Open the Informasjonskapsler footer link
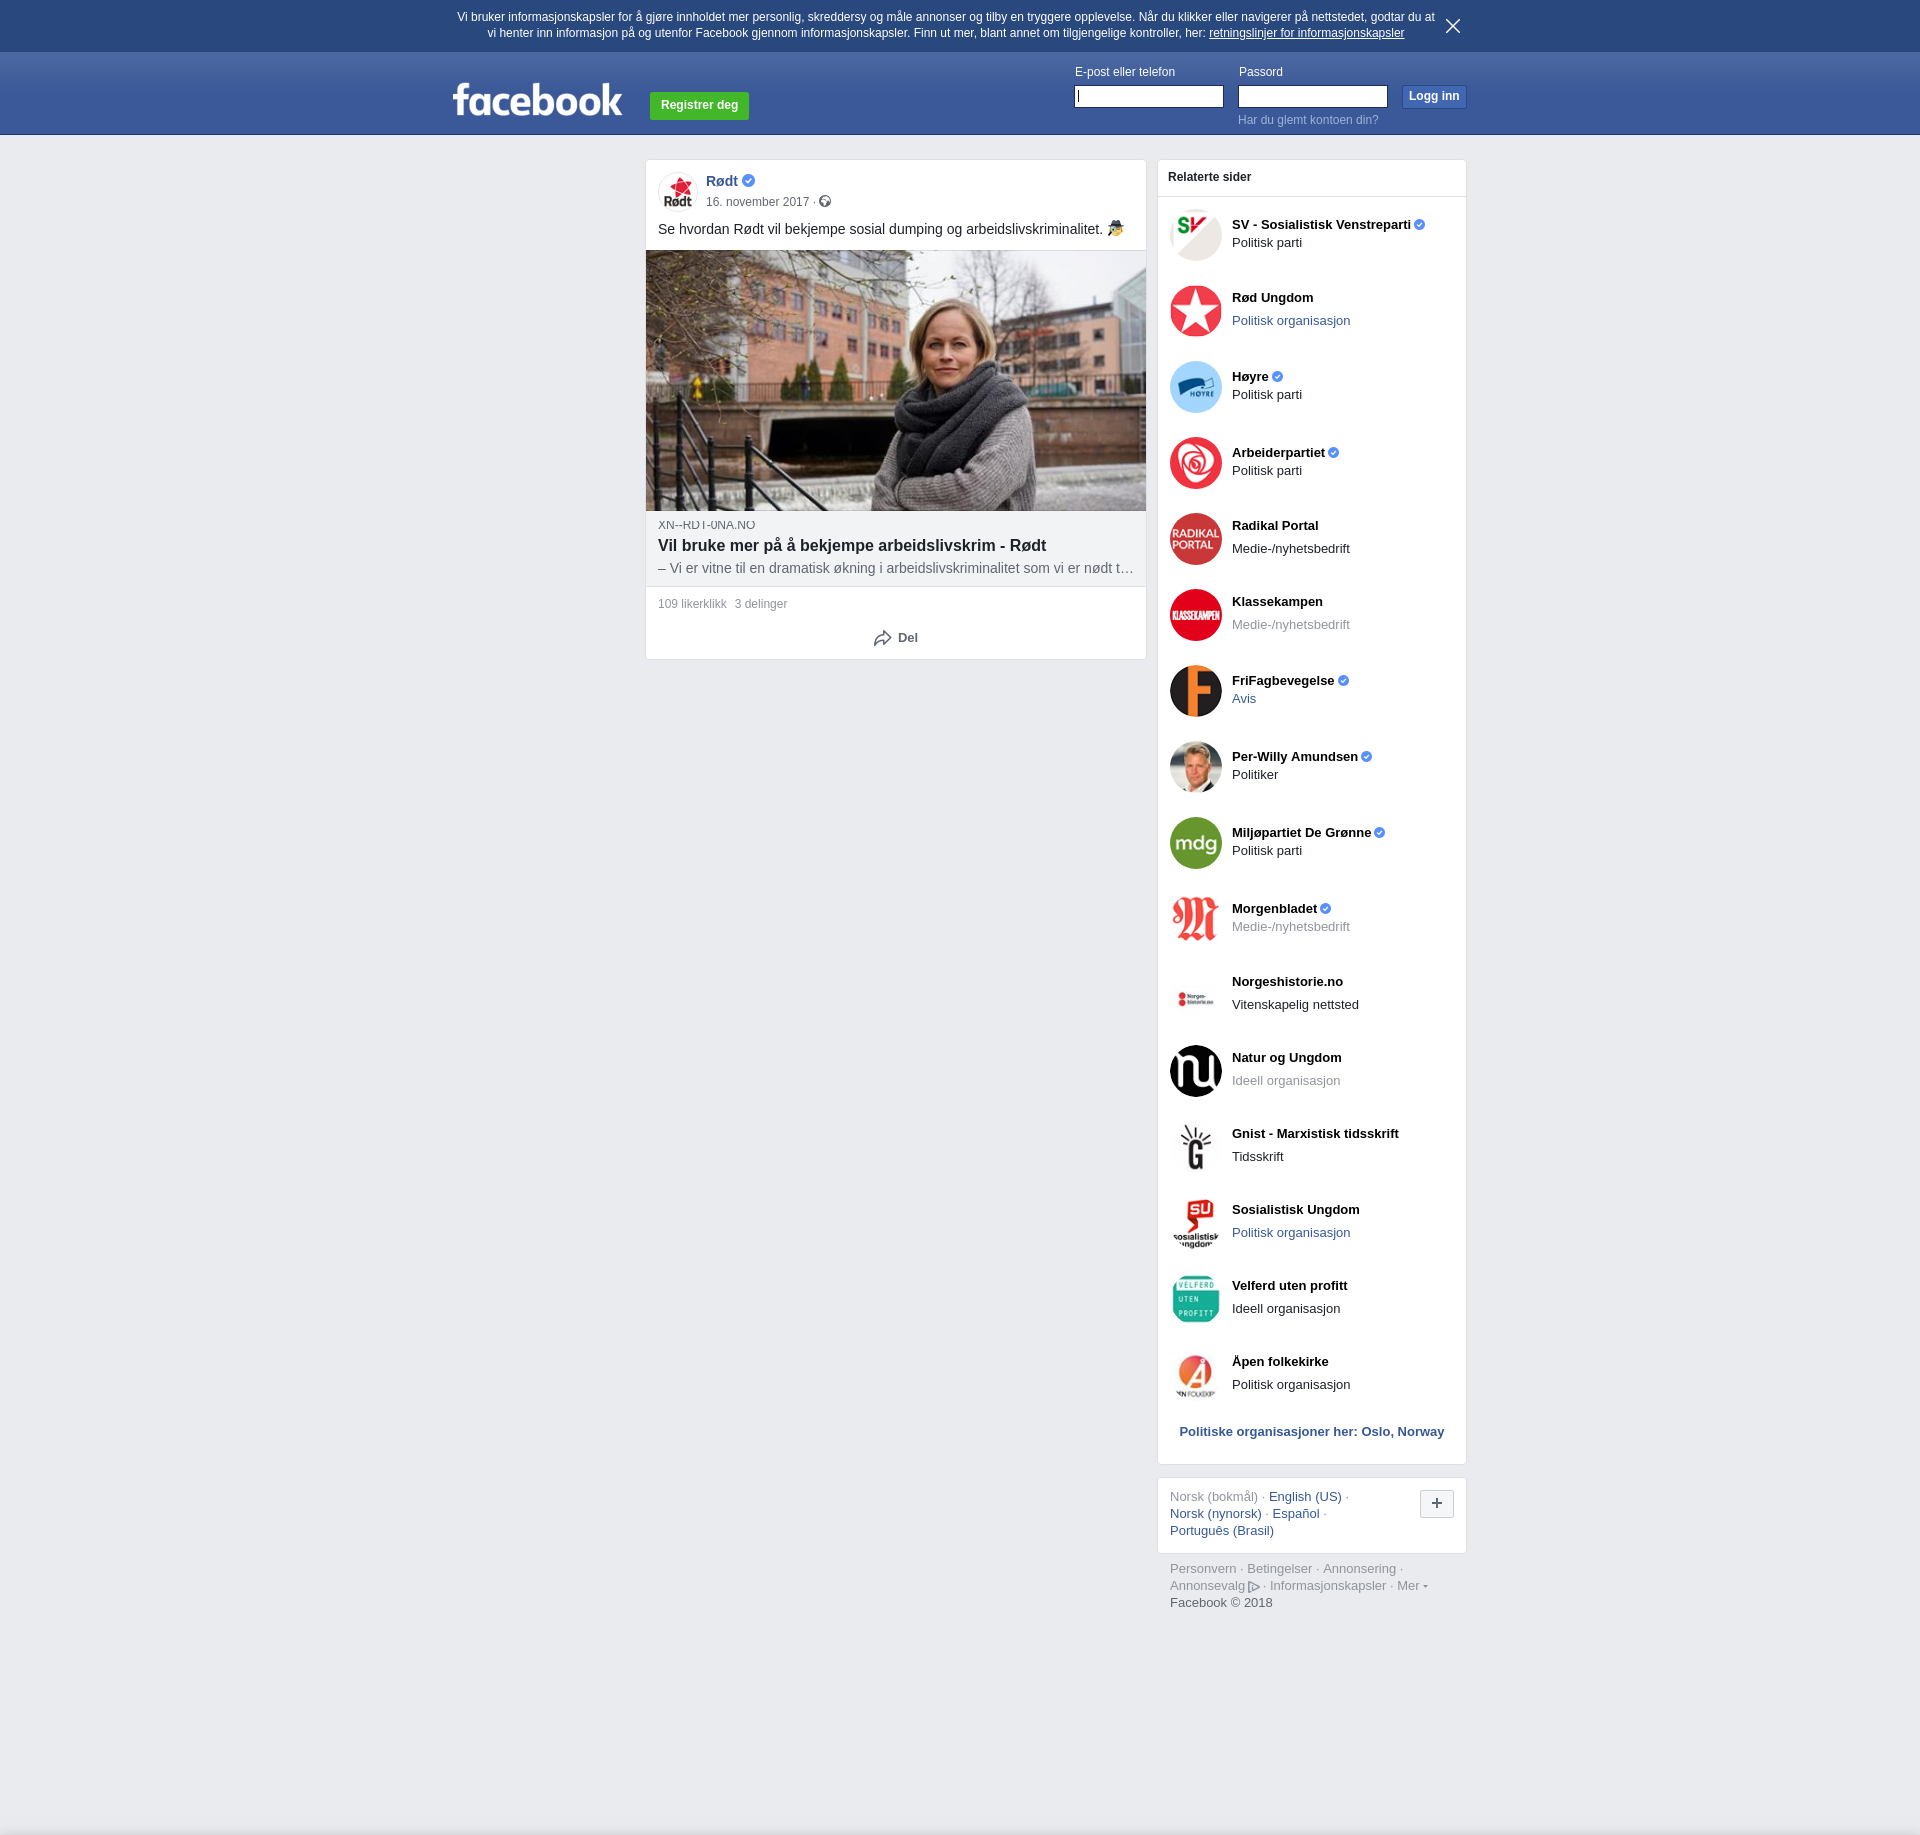 coord(1328,1586)
